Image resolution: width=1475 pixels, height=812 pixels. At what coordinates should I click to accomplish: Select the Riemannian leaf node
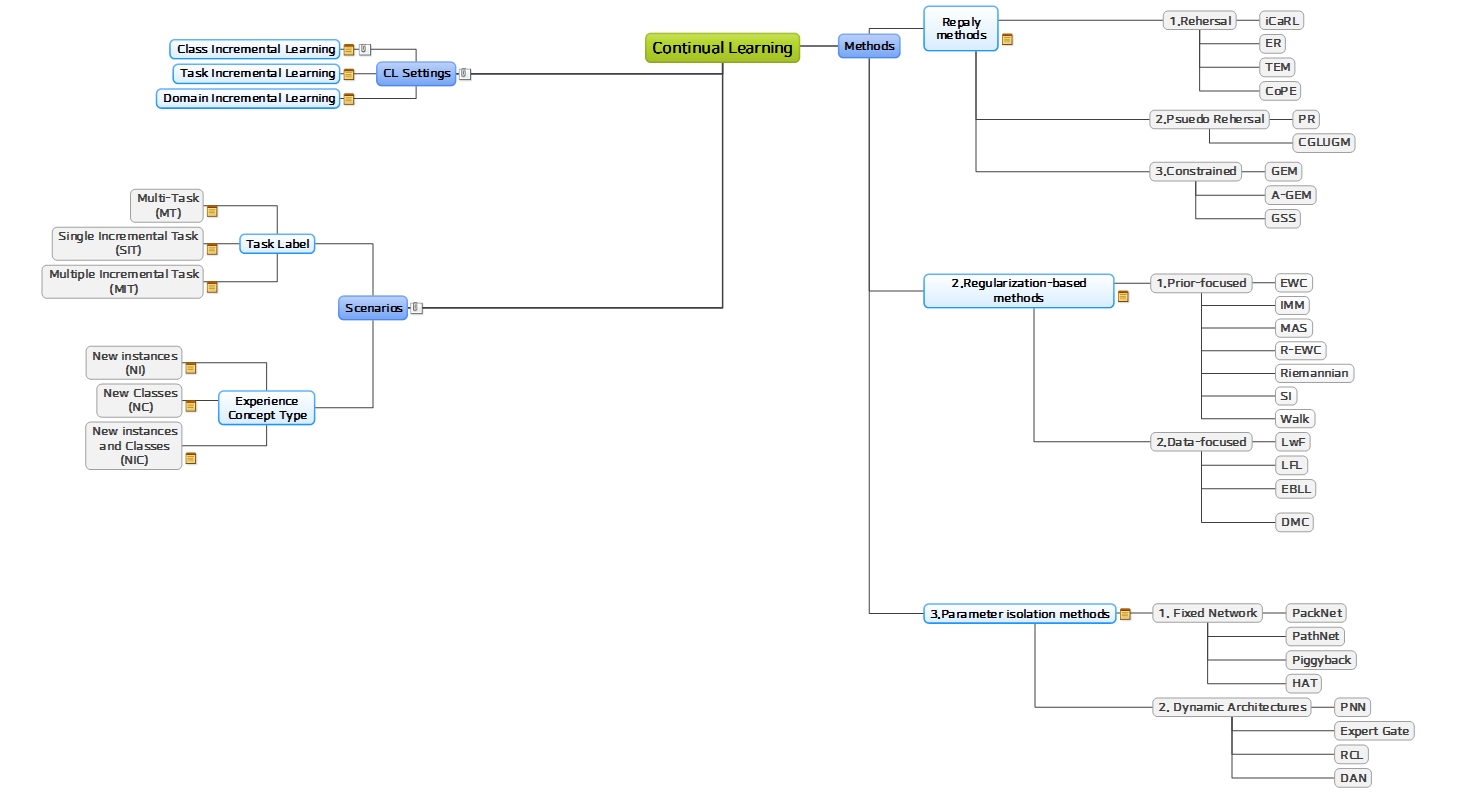[1314, 373]
